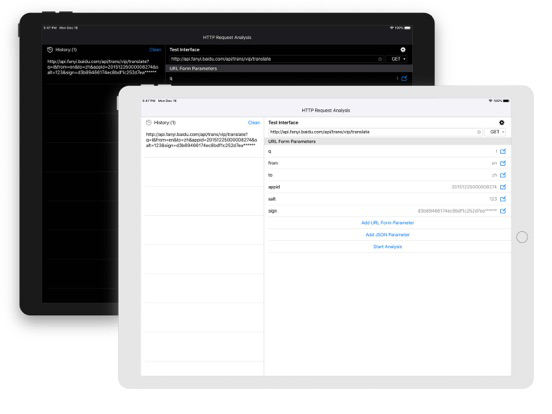Click URL Form Parameters header in dark iPad
The height and width of the screenshot is (414, 552).
pos(193,69)
